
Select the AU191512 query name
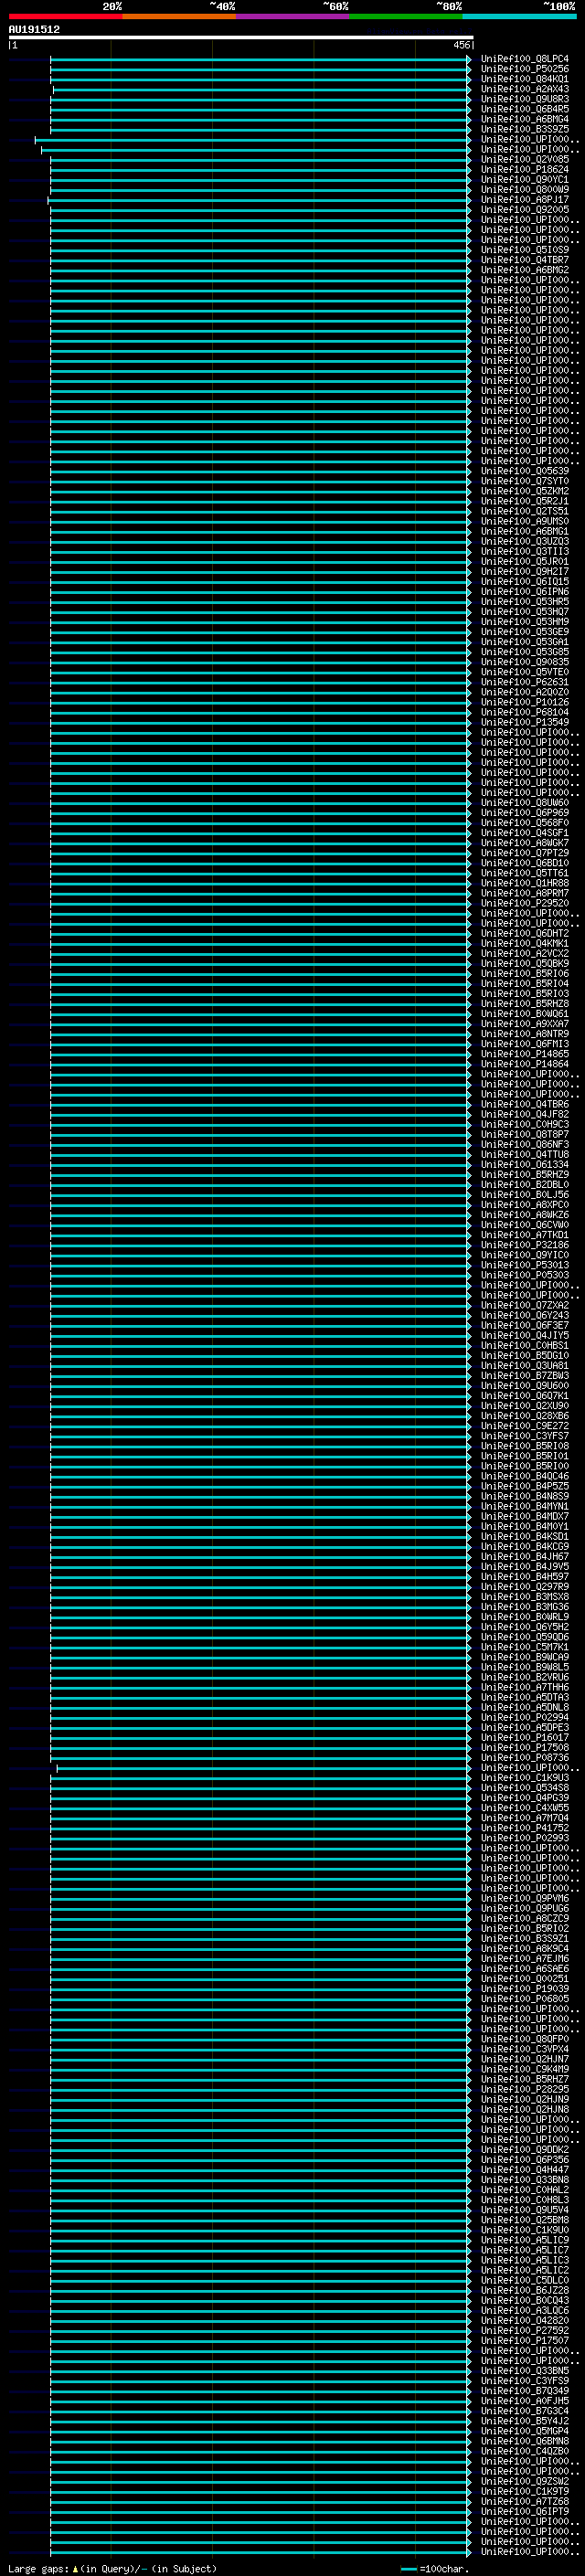pyautogui.click(x=34, y=30)
